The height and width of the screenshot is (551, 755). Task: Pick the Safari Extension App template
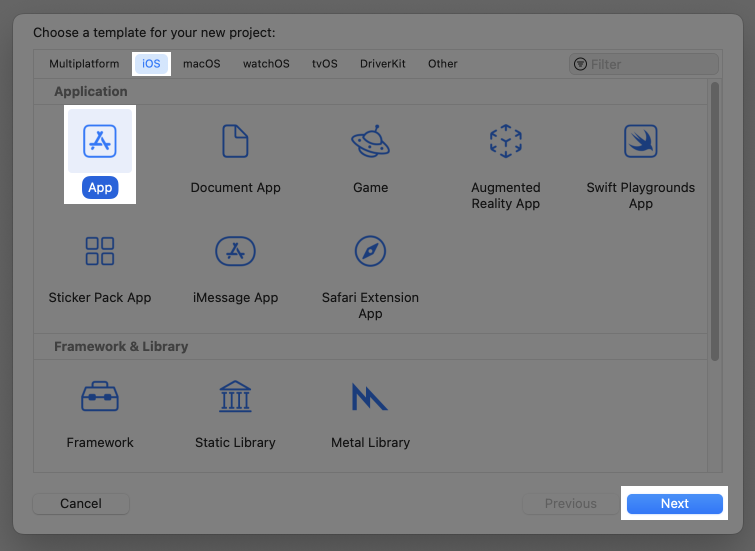pyautogui.click(x=370, y=252)
